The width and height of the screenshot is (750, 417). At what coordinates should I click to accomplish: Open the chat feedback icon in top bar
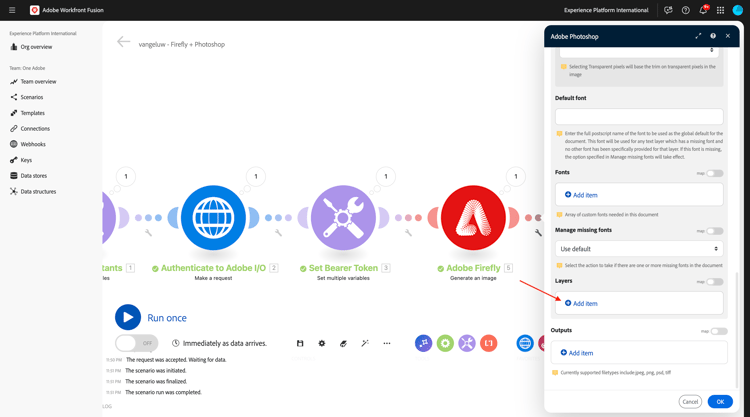click(x=668, y=10)
